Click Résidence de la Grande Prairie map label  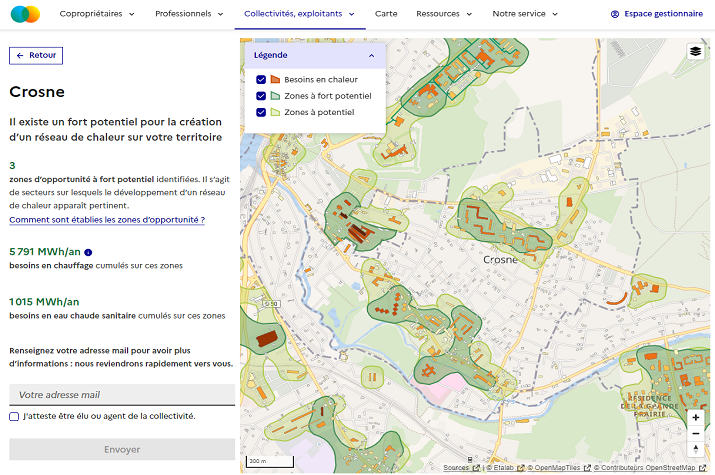coord(649,406)
